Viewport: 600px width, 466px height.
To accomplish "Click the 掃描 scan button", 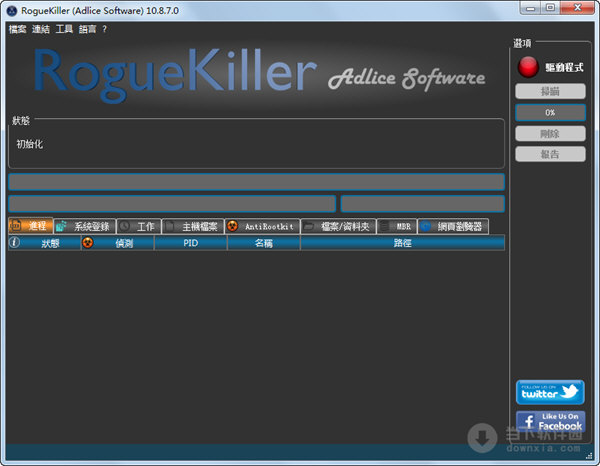I will [550, 91].
